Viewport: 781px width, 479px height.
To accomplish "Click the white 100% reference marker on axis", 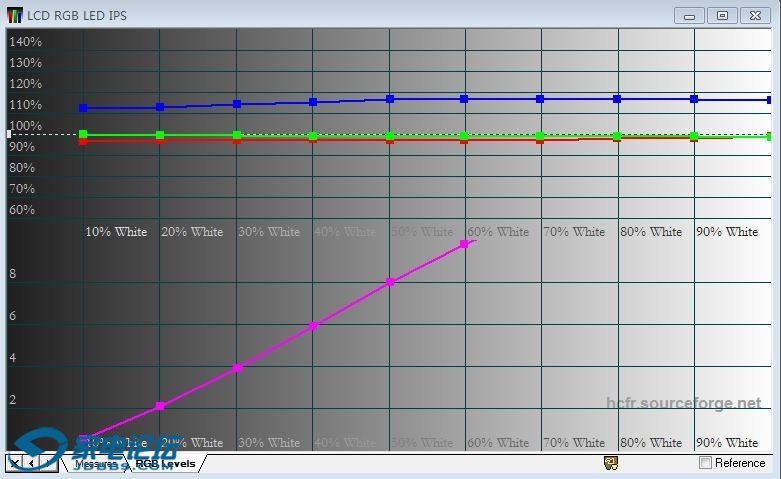I will click(x=9, y=134).
